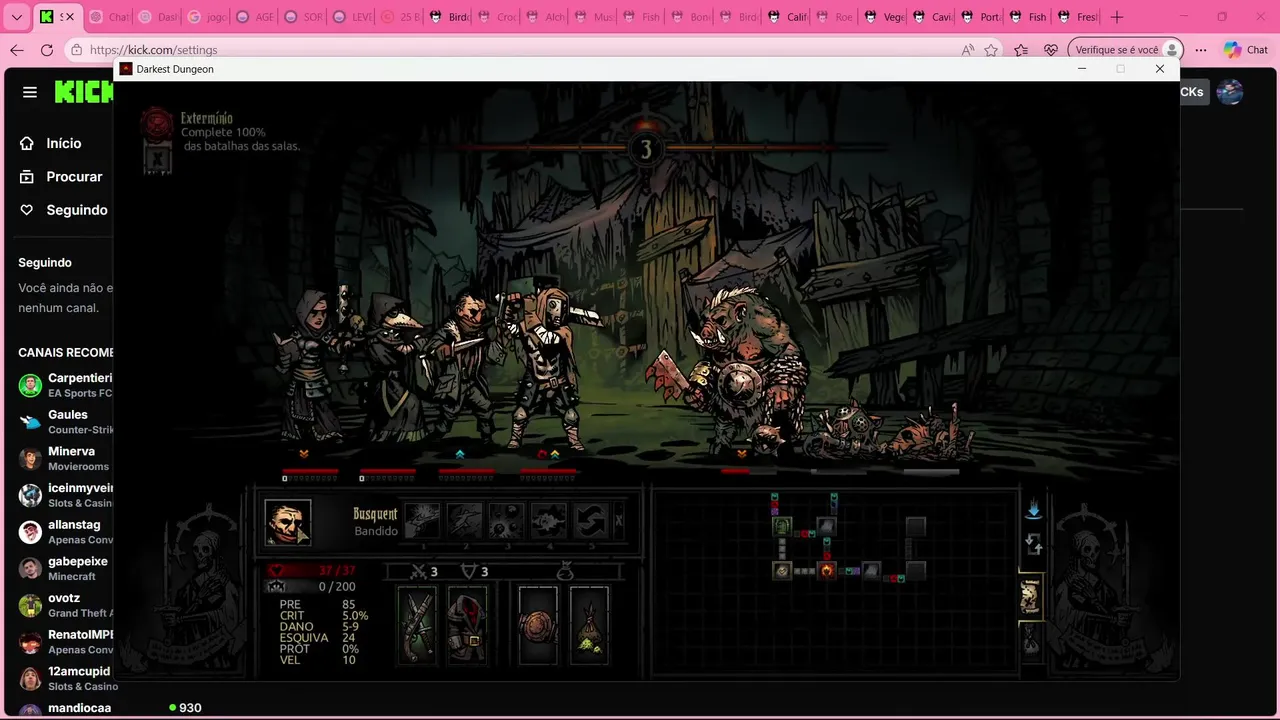Open iceinmyveins recommended channel
The height and width of the screenshot is (720, 1280).
pos(65,495)
